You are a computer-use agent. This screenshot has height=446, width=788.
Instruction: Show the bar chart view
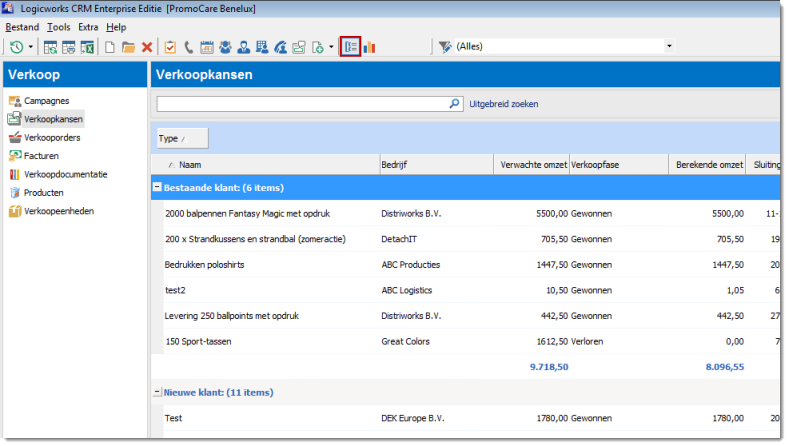coord(369,47)
